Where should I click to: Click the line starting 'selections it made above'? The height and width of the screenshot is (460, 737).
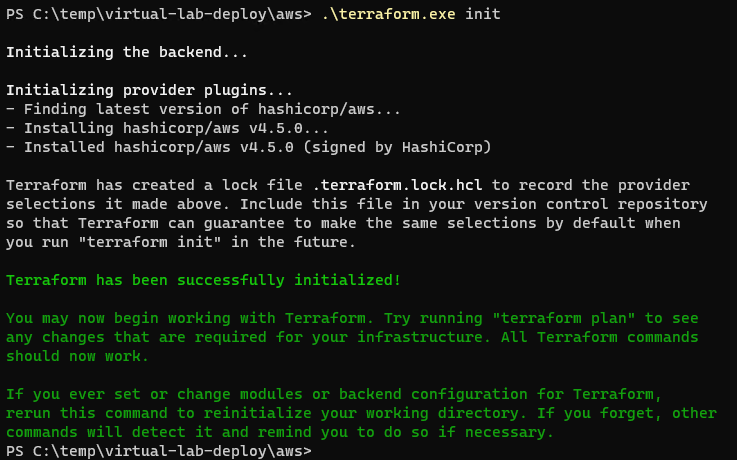pos(356,204)
